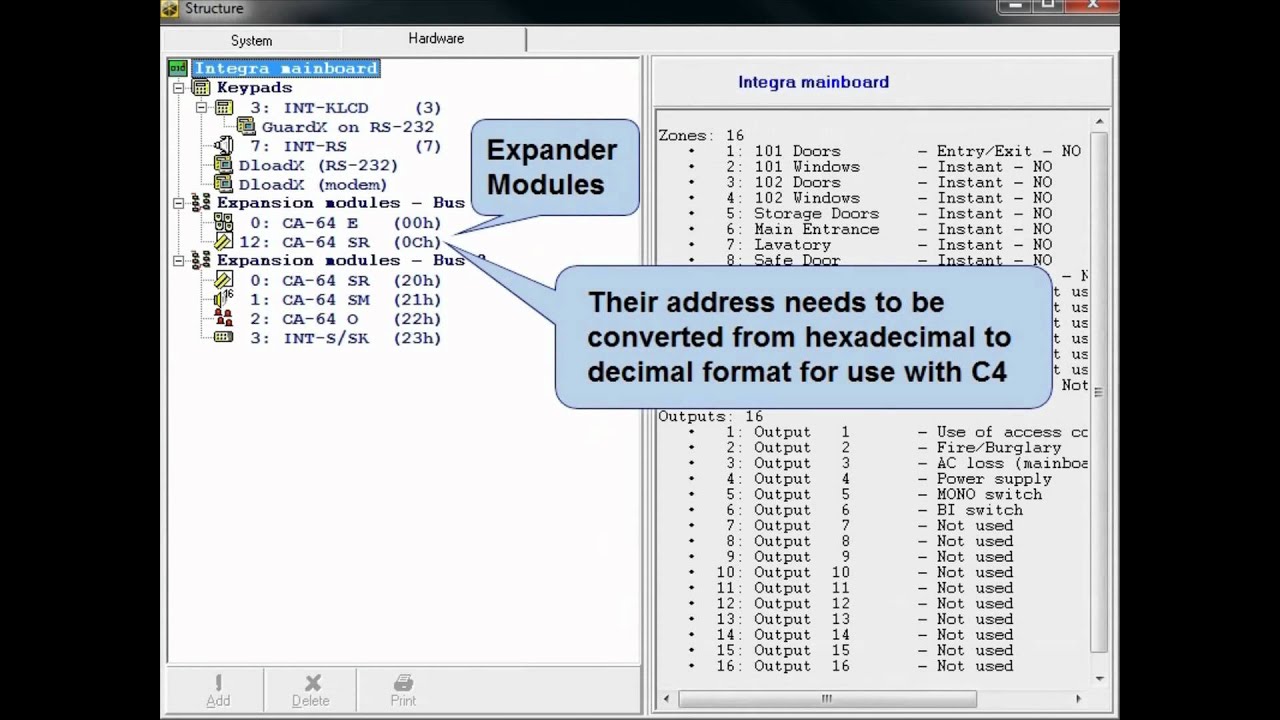
Task: Click the DloadX (RS-232) icon
Action: point(223,165)
